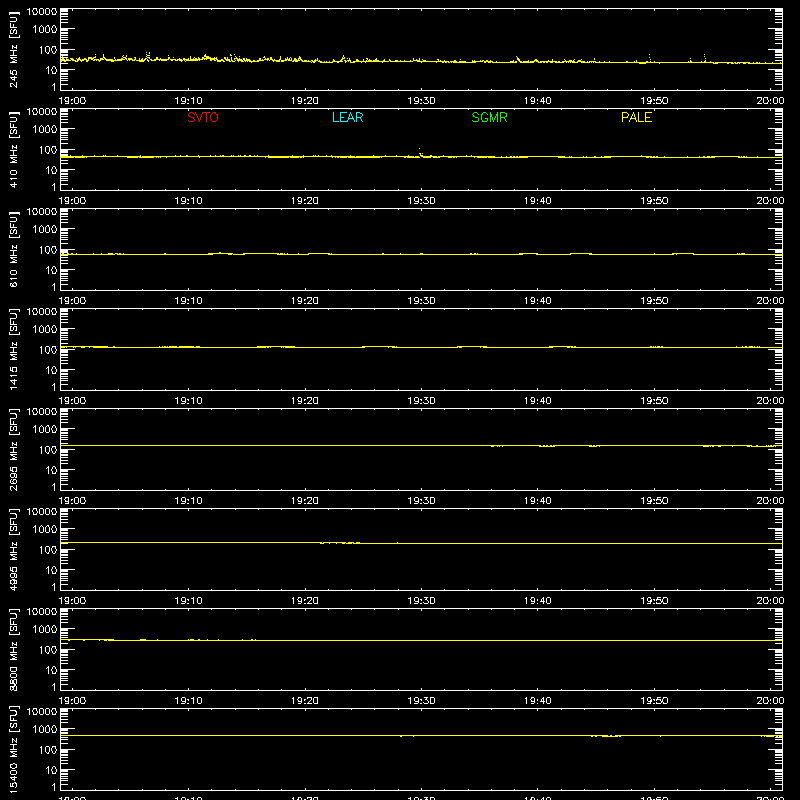The image size is (800, 800).
Task: Click the 19:00 time label of 8800 MHz plot
Action: coord(72,701)
